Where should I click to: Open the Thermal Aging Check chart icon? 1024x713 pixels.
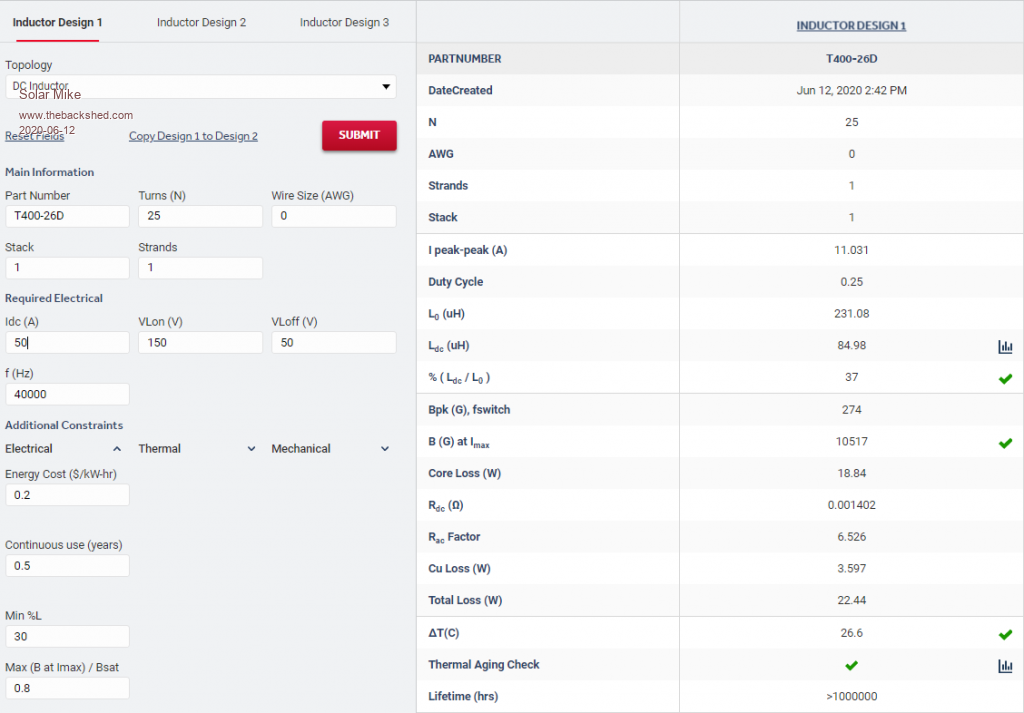pyautogui.click(x=1005, y=666)
